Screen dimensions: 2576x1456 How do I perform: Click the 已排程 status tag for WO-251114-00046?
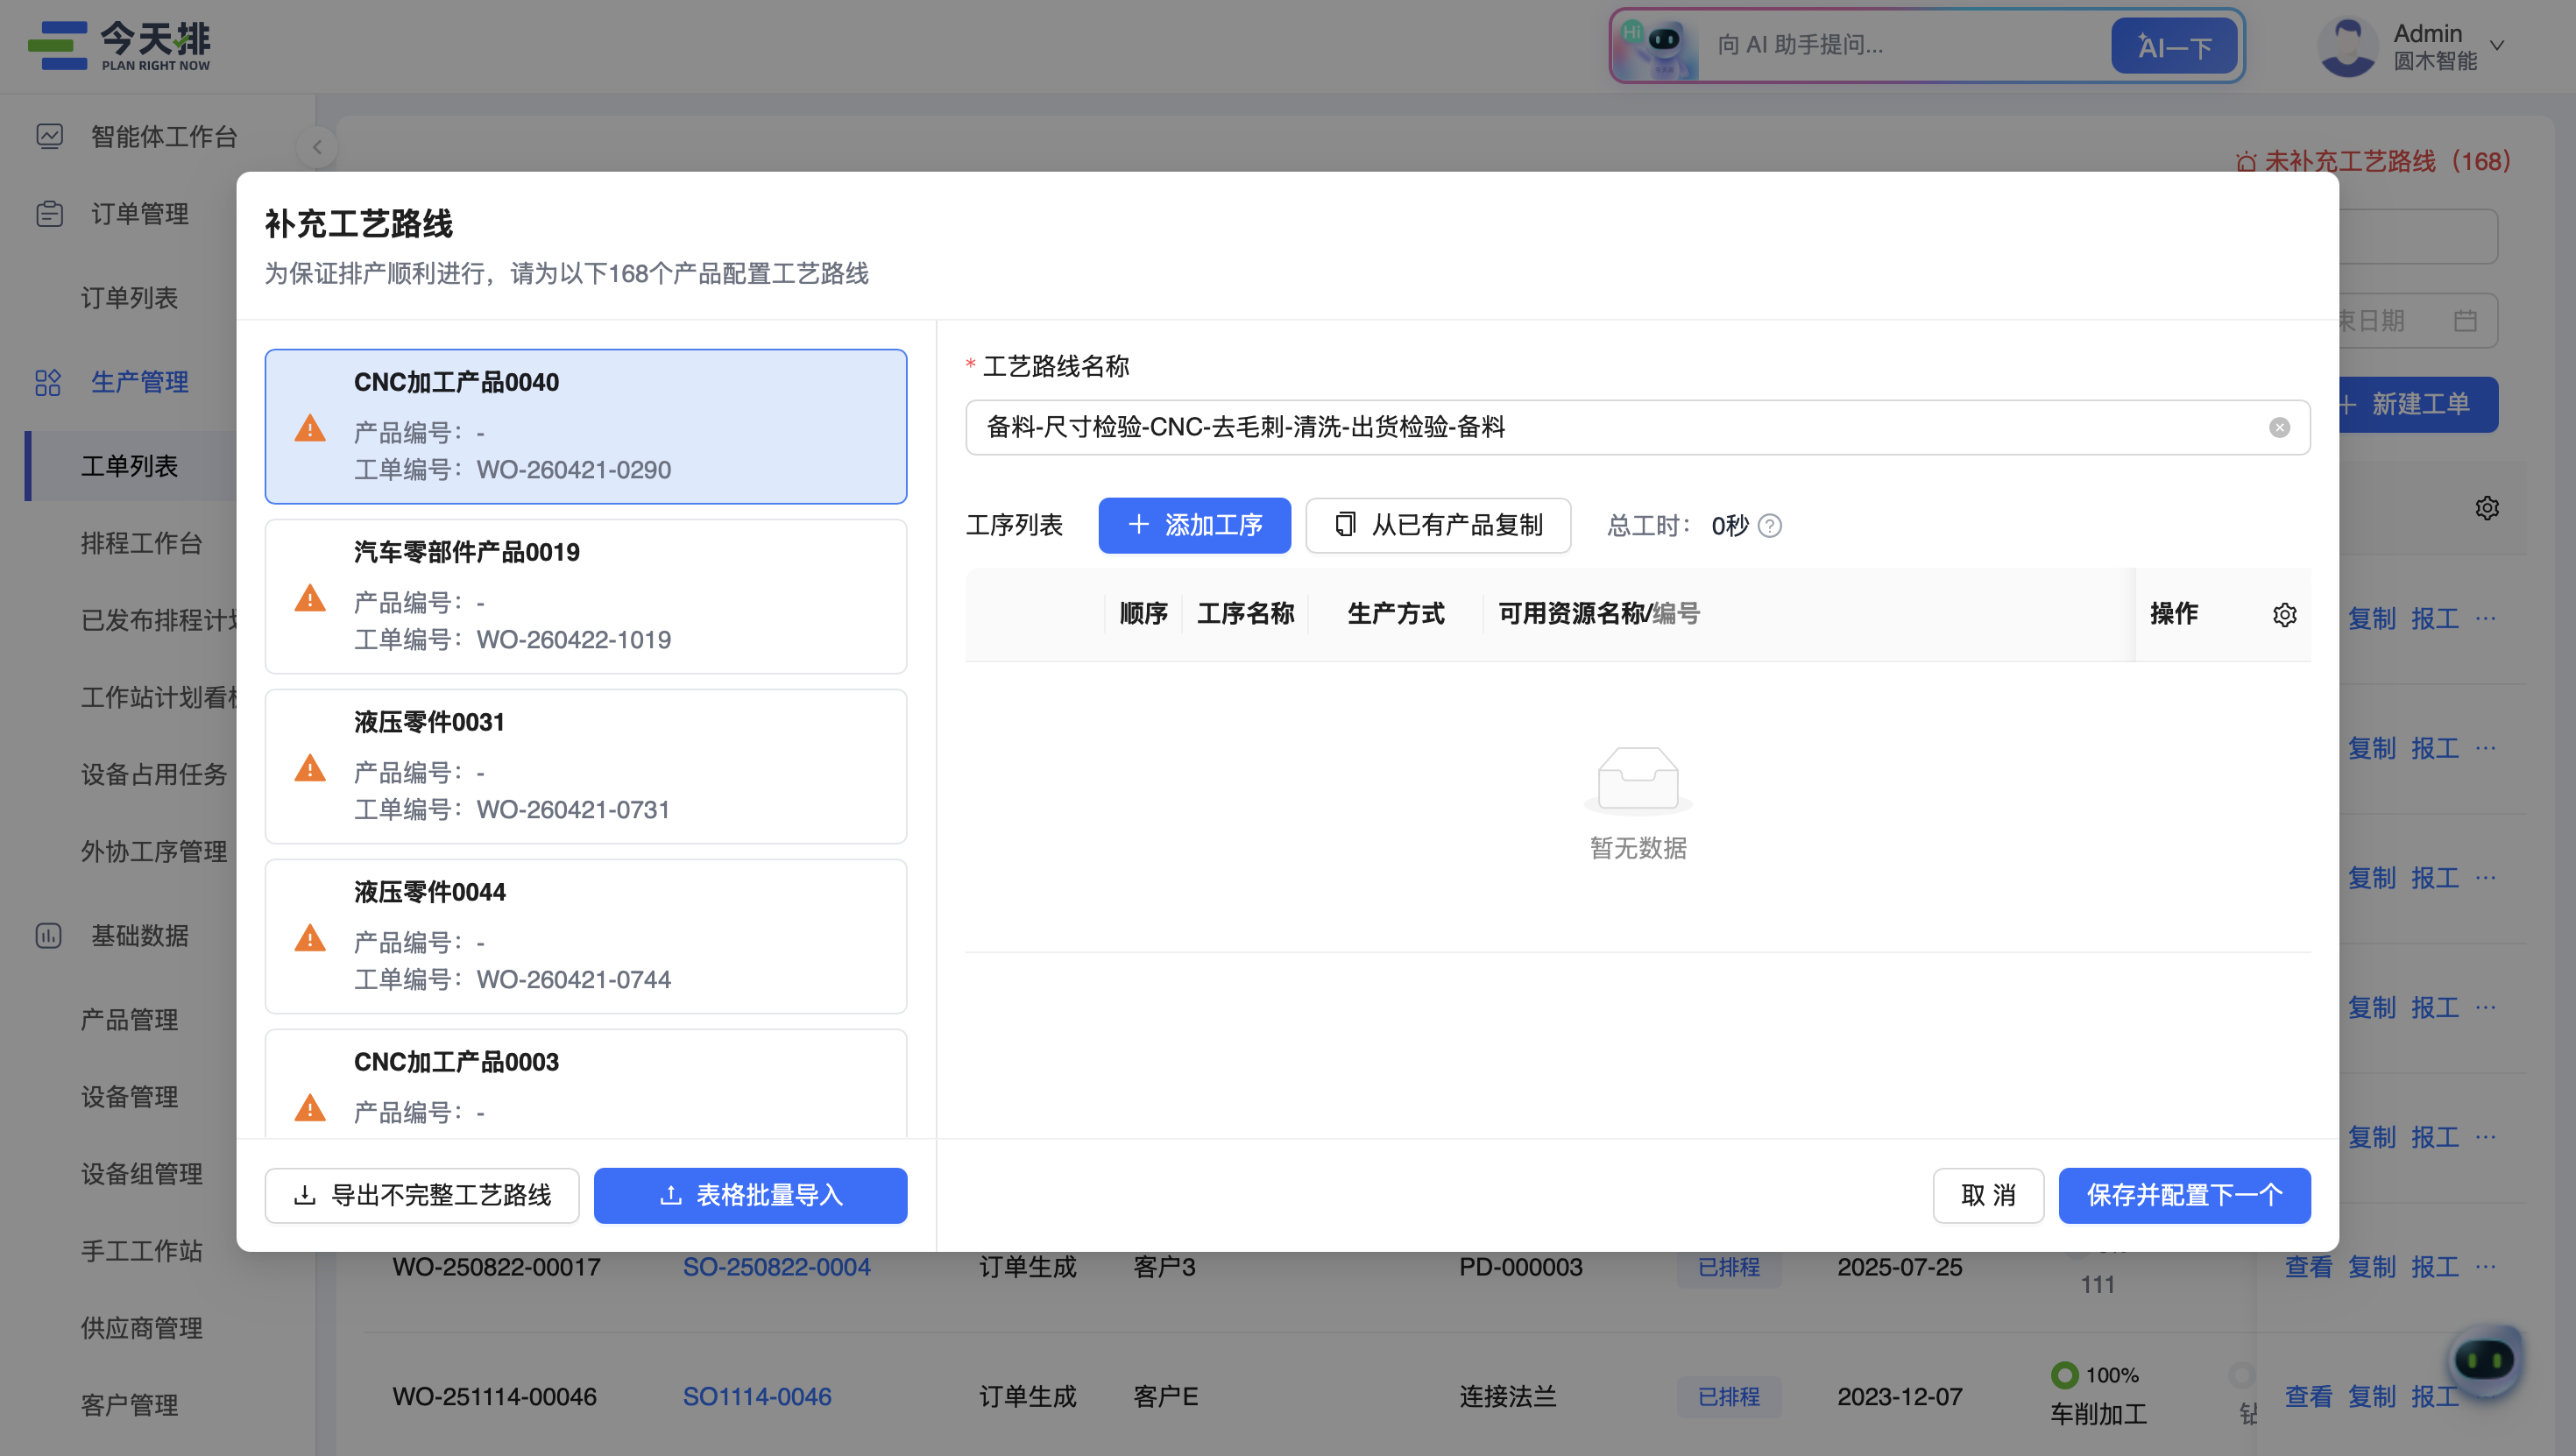coord(1728,1396)
